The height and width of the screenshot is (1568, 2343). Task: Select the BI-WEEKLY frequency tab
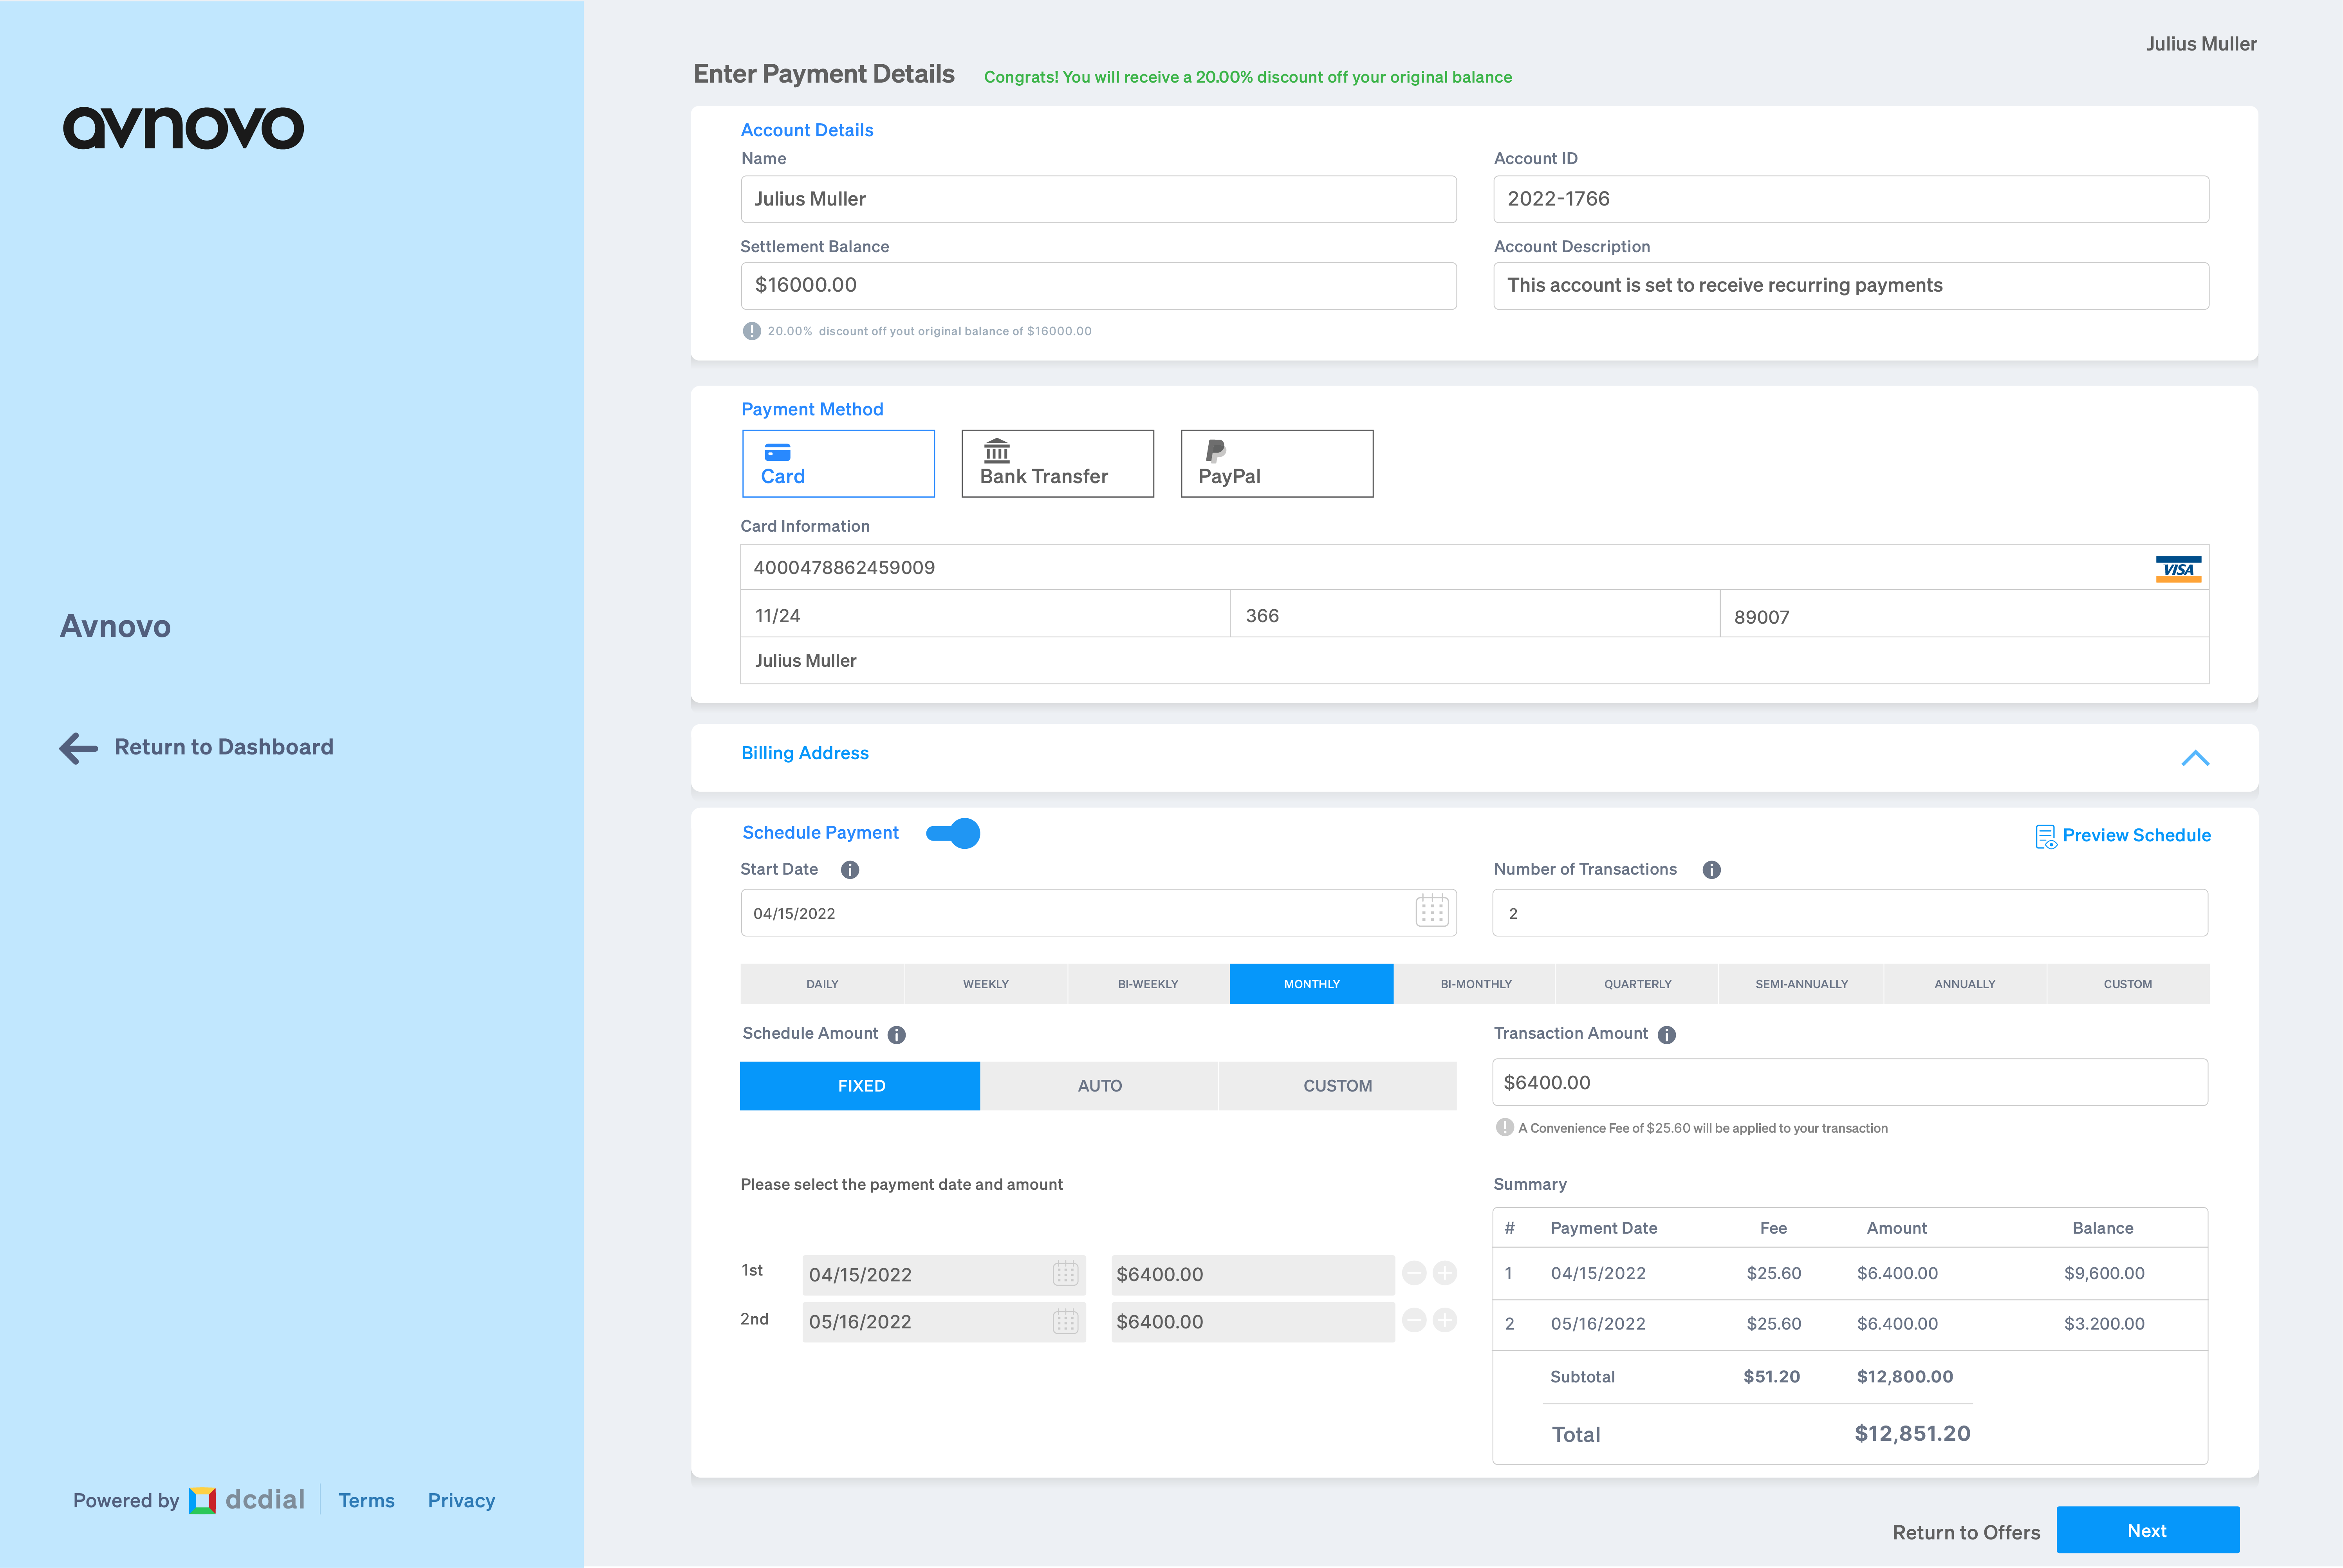point(1148,984)
